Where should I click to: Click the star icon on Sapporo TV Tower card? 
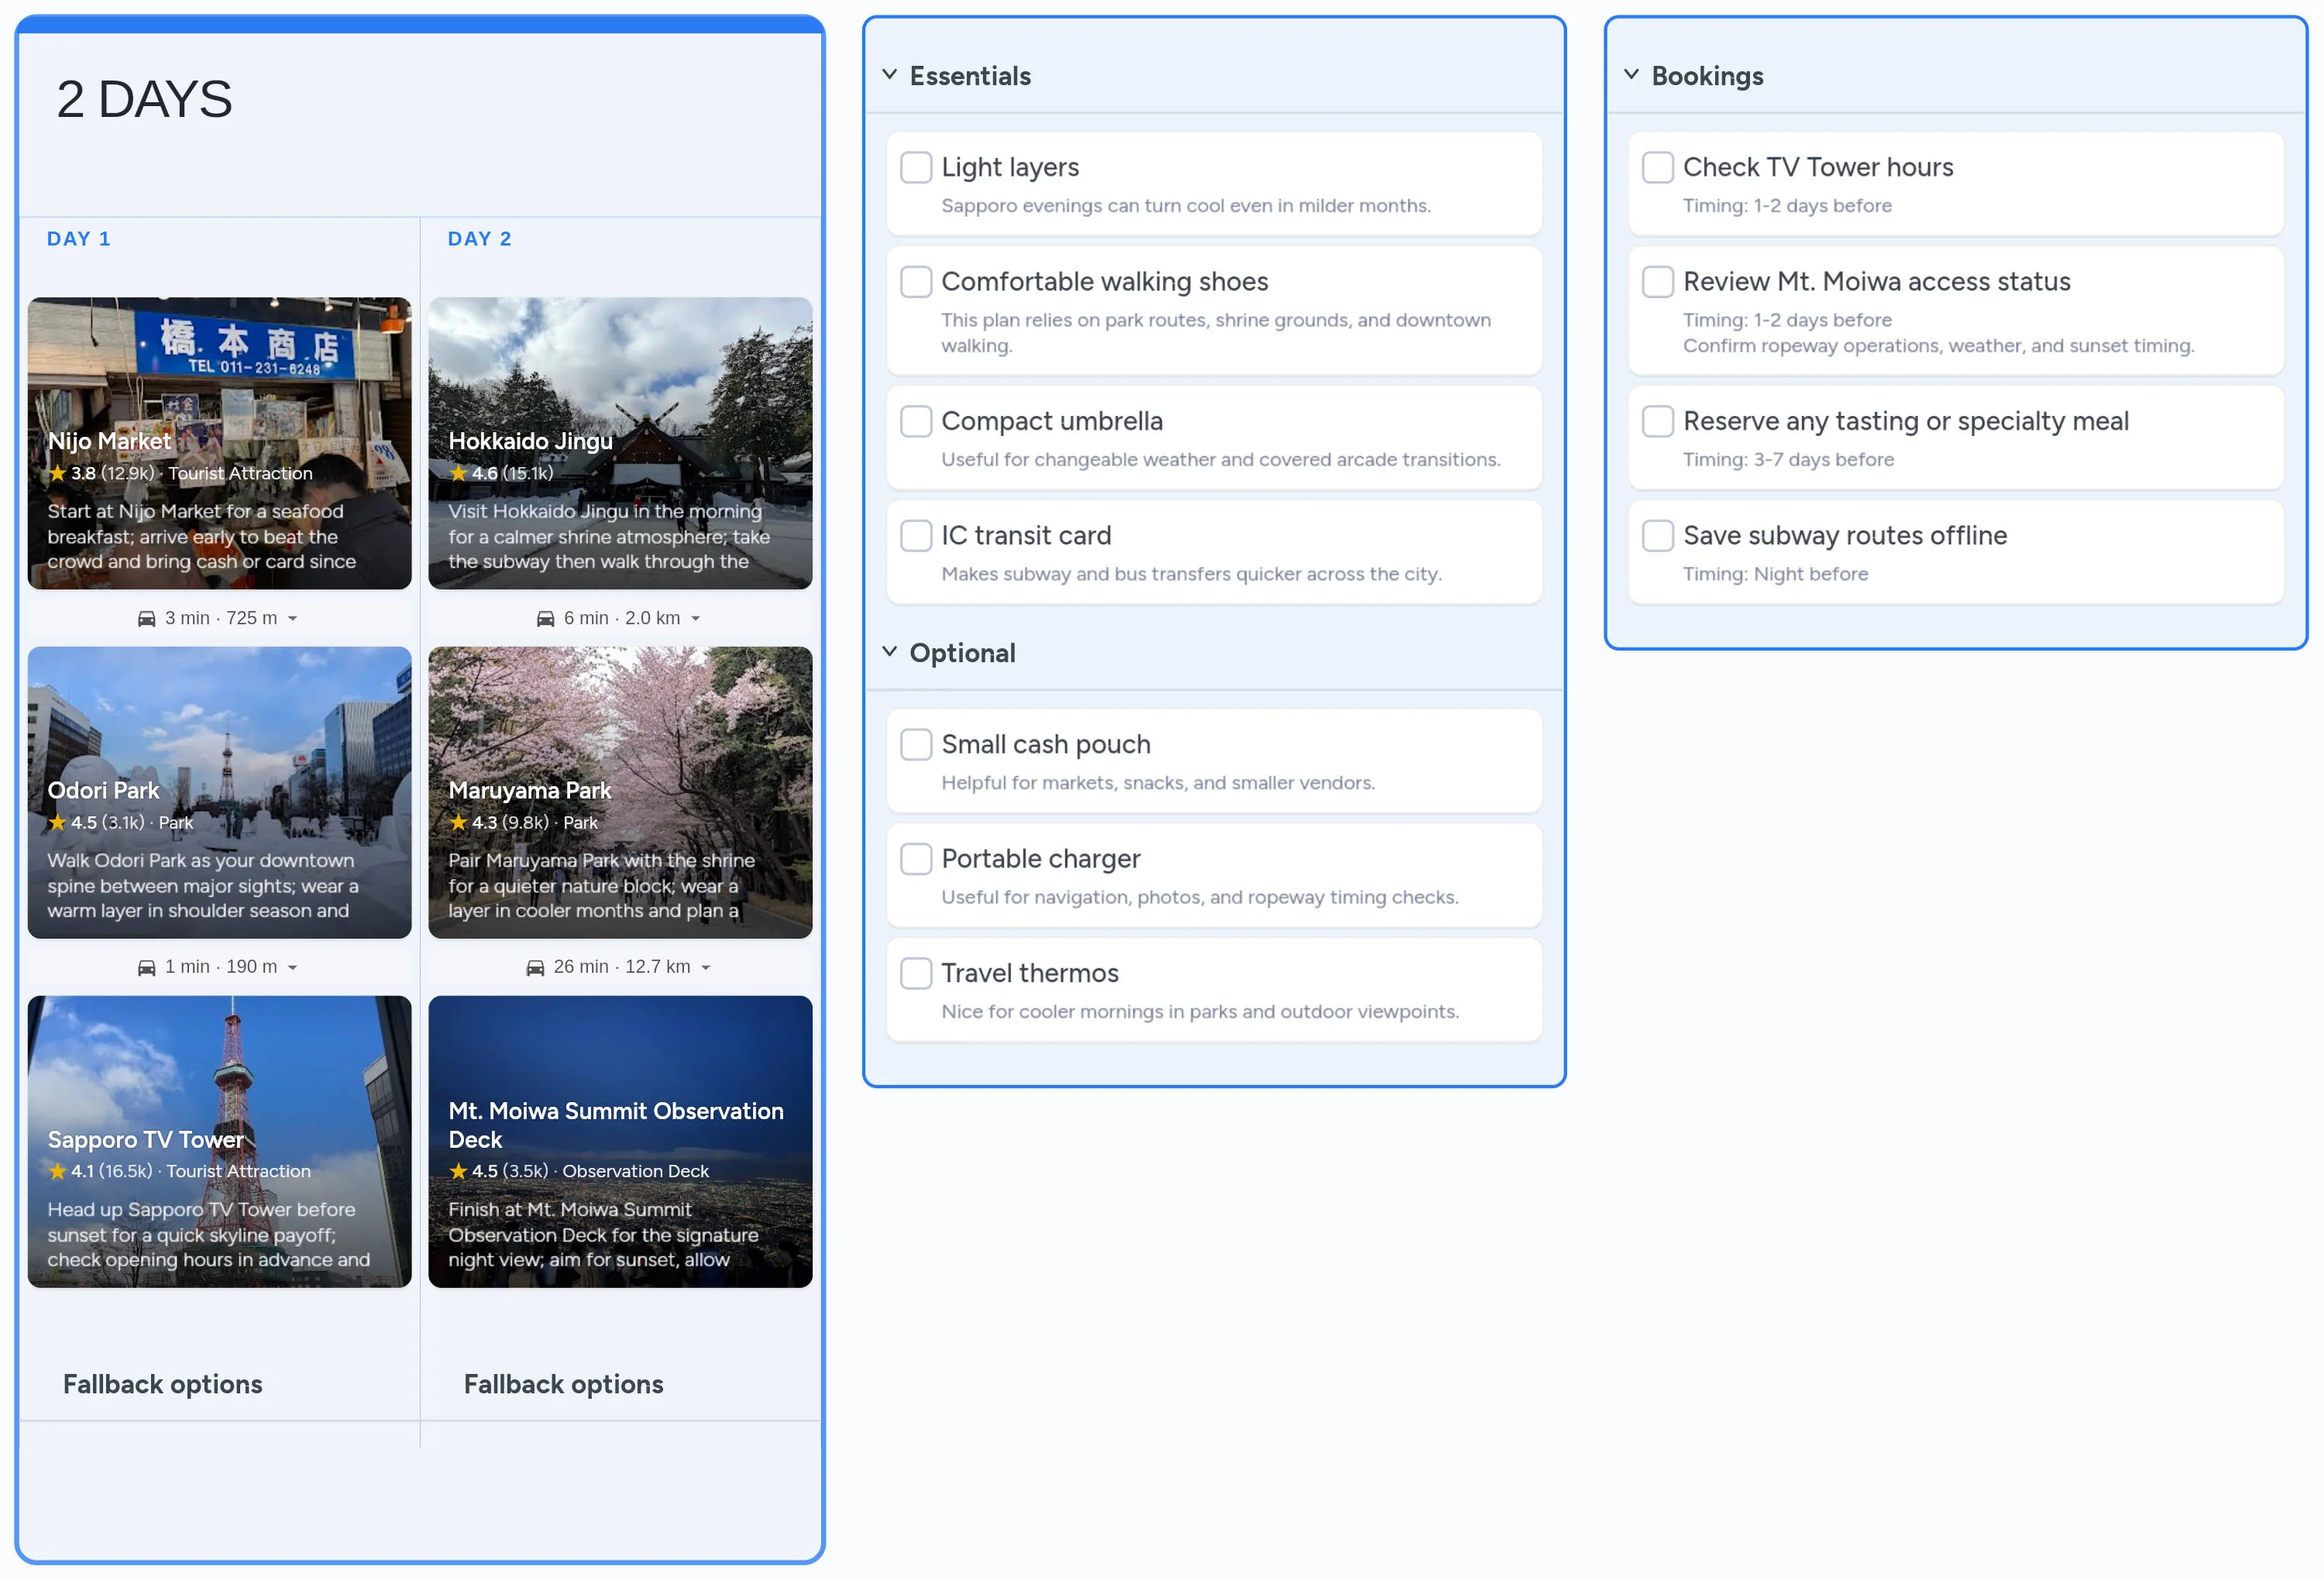[x=57, y=1172]
